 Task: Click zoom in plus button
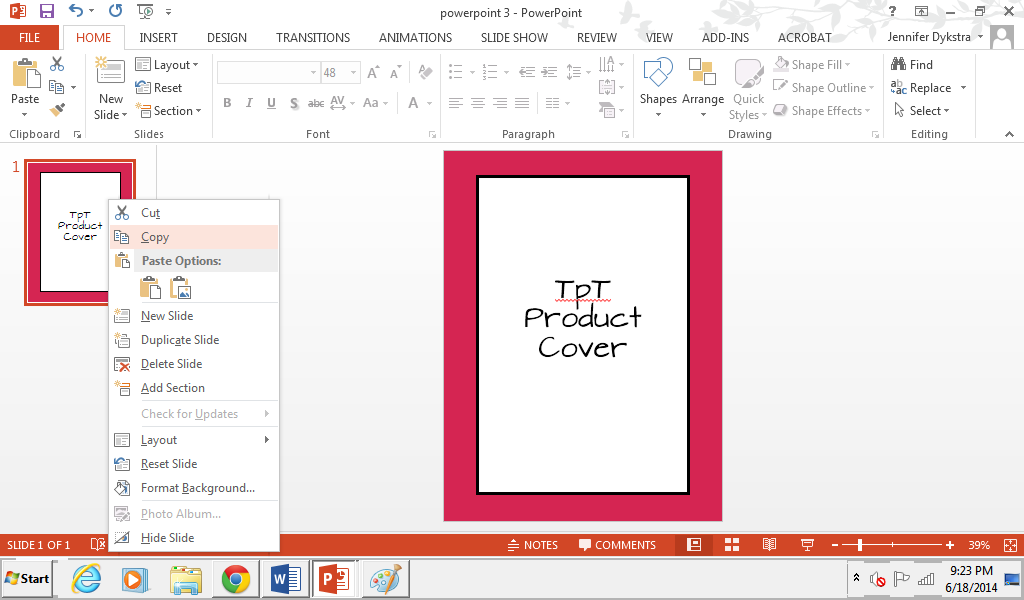click(x=950, y=545)
